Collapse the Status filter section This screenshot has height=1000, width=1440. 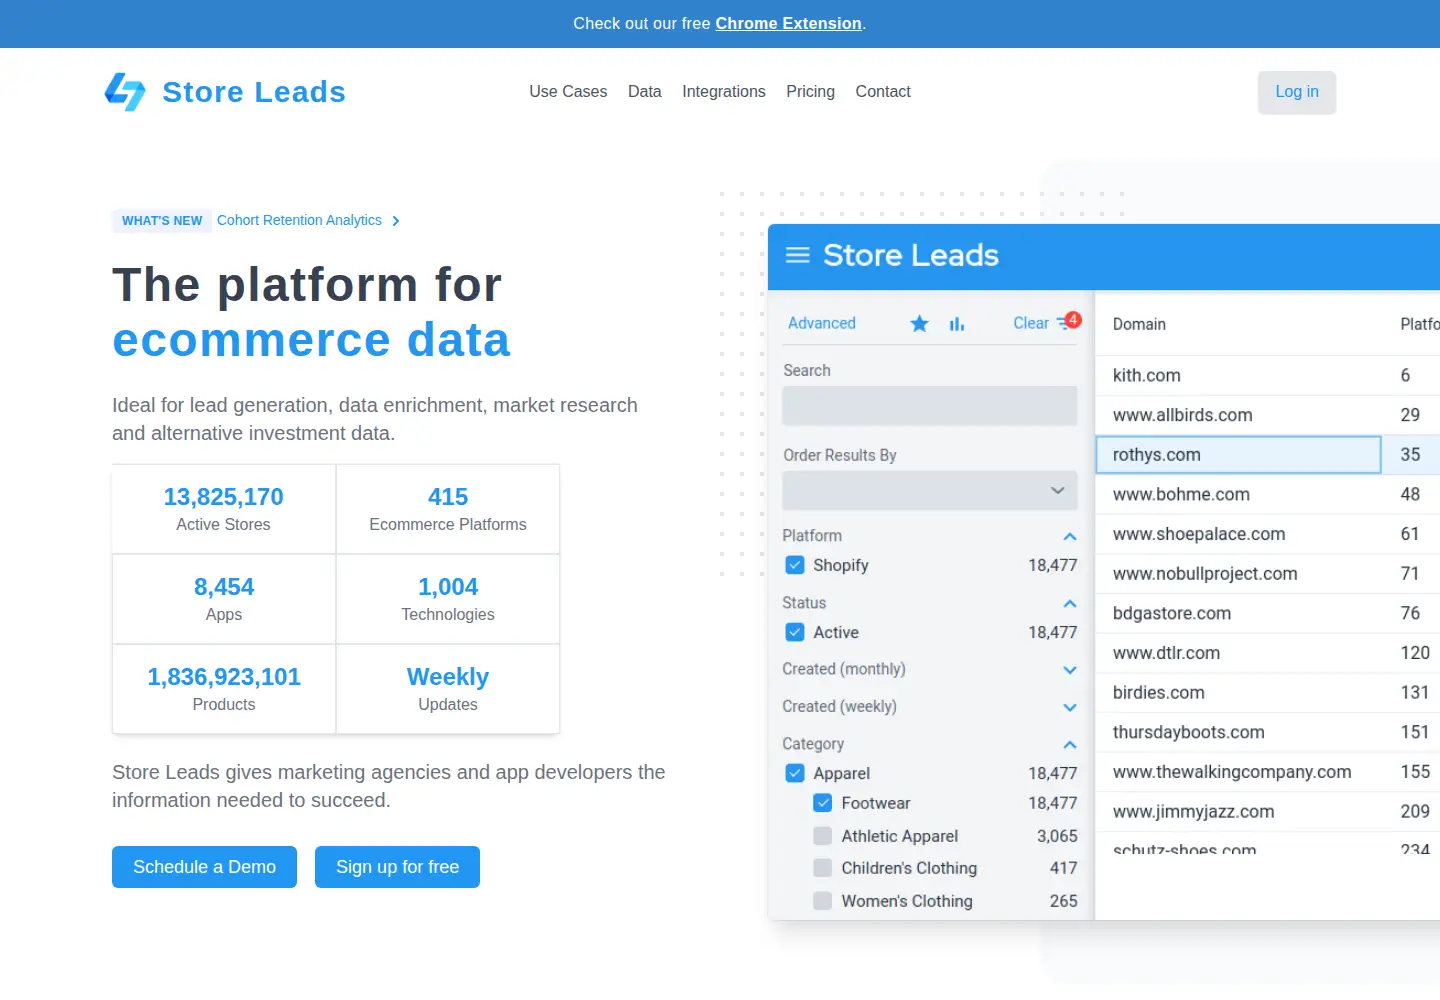point(1070,603)
